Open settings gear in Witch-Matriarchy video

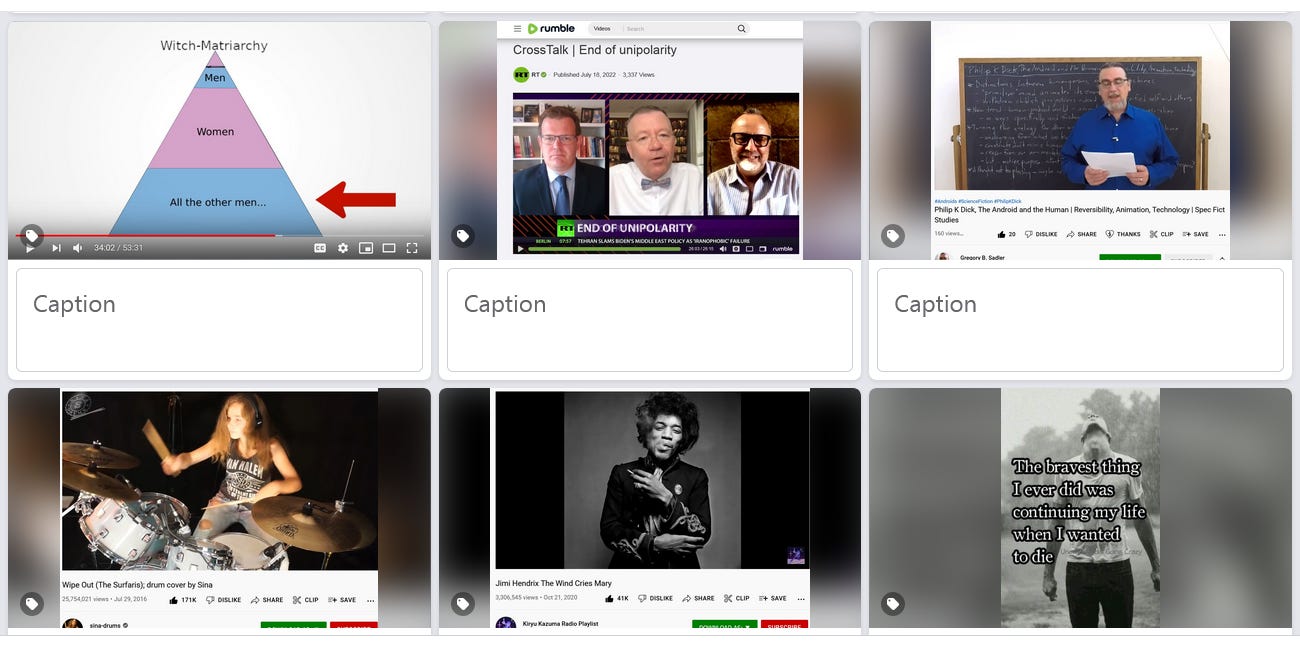(343, 248)
